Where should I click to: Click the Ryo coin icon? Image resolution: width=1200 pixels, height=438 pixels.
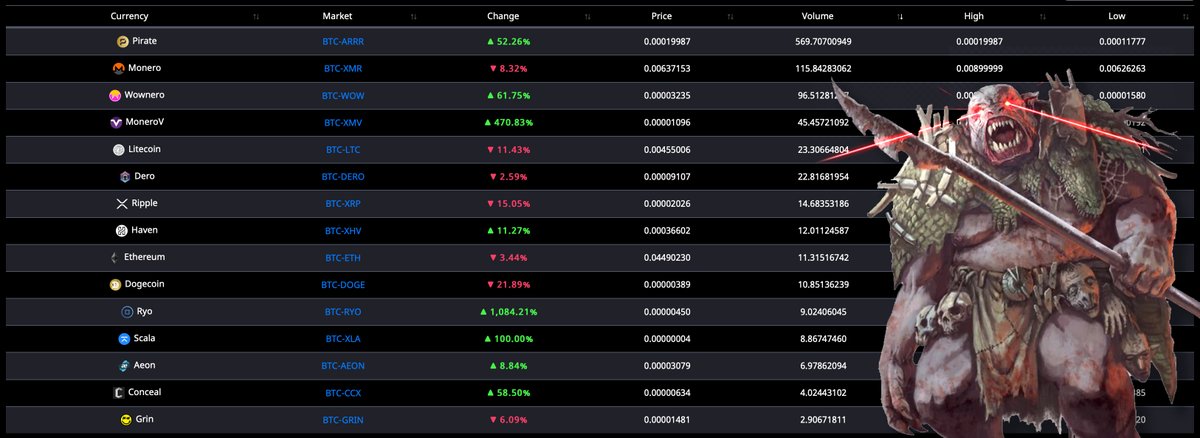click(x=127, y=311)
